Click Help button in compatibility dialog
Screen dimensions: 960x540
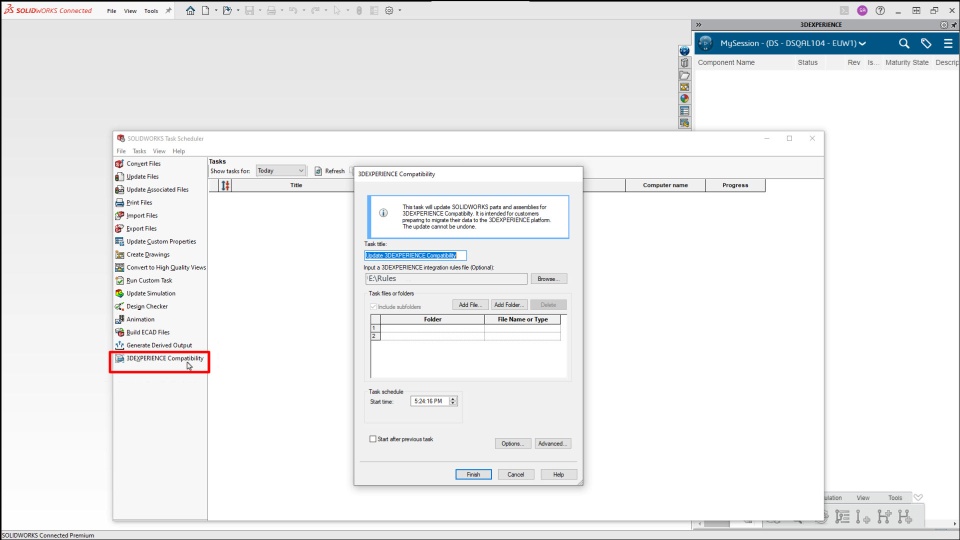pyautogui.click(x=558, y=474)
